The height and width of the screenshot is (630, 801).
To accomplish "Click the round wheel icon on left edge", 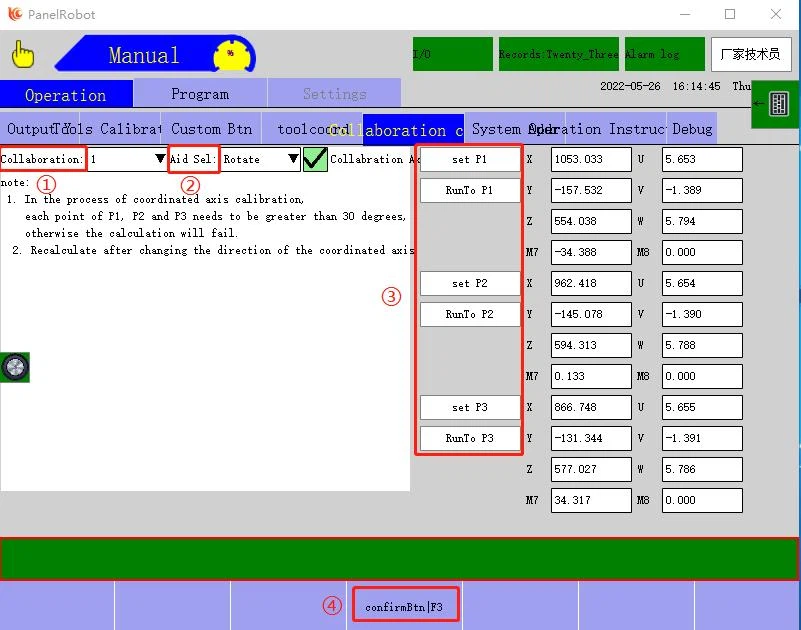I will (15, 367).
